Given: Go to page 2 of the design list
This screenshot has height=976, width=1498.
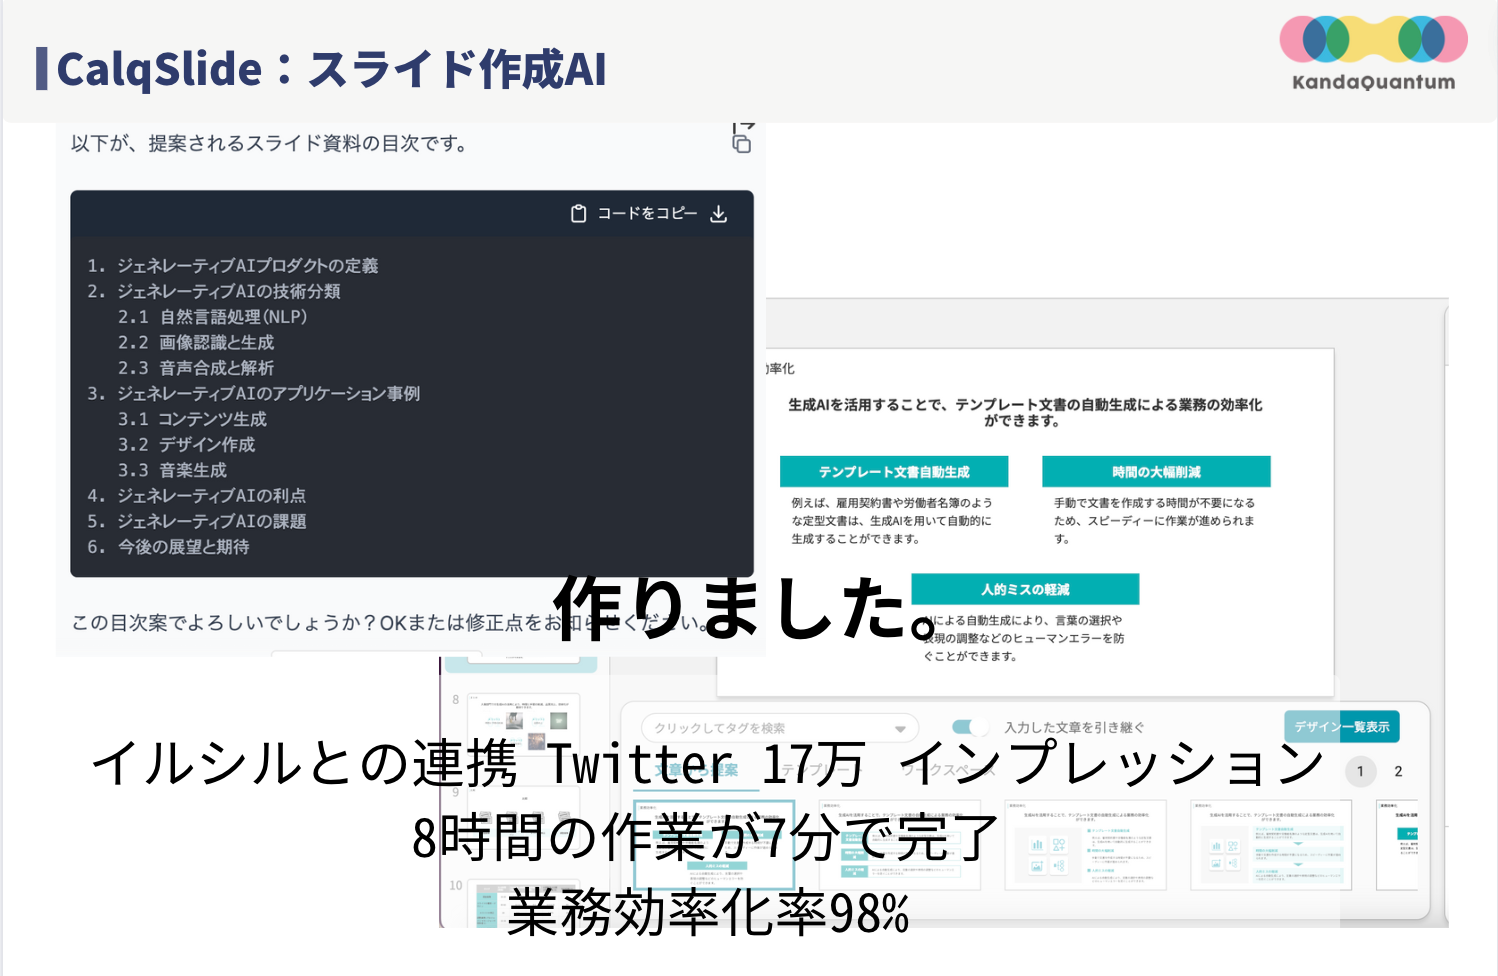Looking at the screenshot, I should pyautogui.click(x=1400, y=771).
